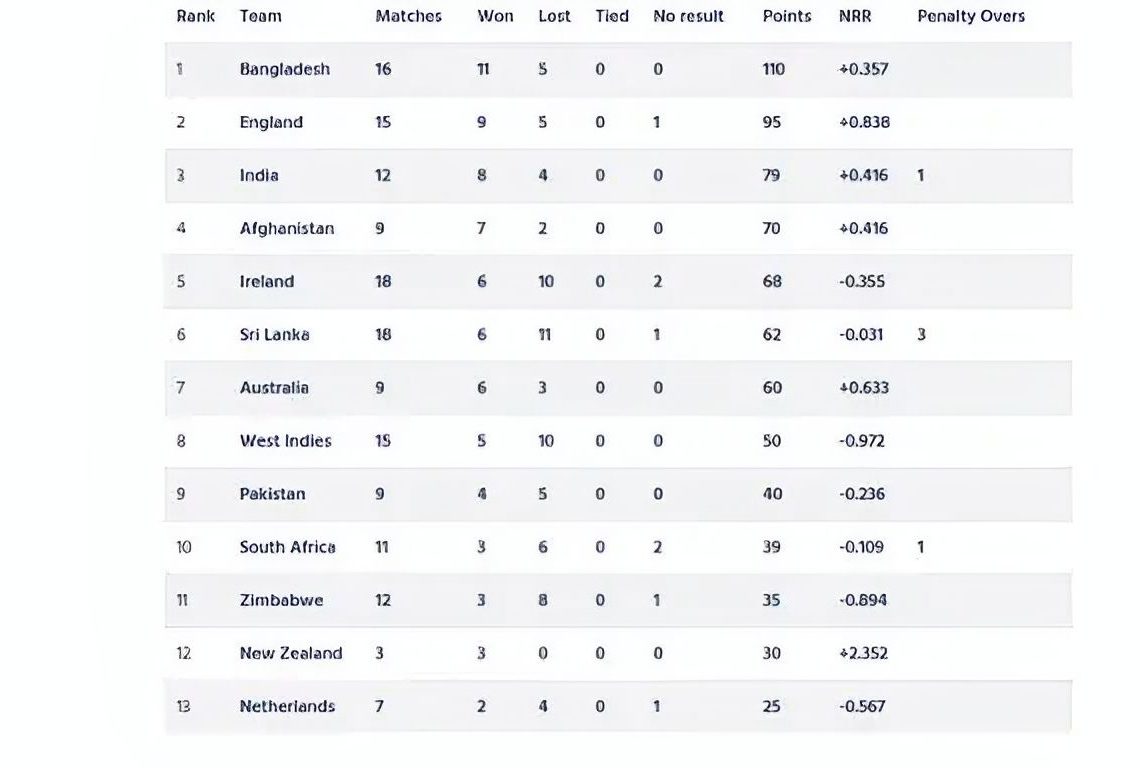Viewport: 1140px width, 768px height.
Task: Open the Bangladesh team row
Action: pos(618,69)
